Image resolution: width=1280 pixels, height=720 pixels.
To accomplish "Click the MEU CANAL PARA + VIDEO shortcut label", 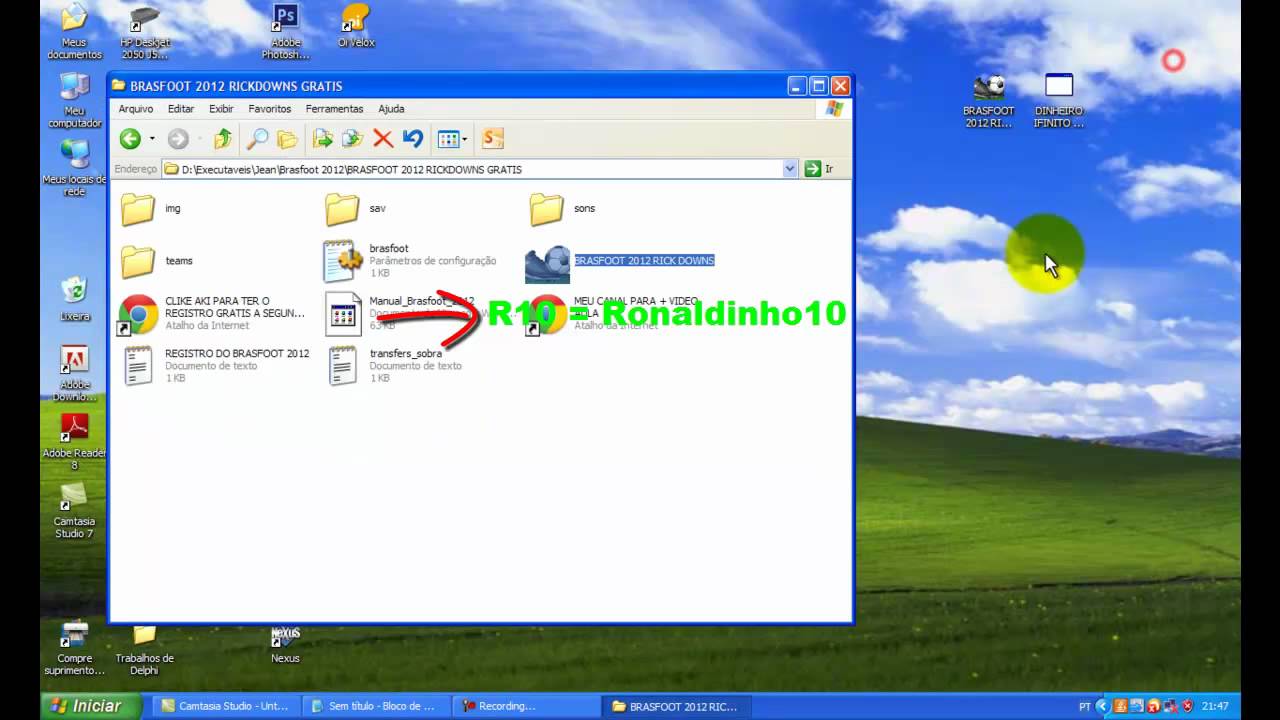I will (x=636, y=306).
